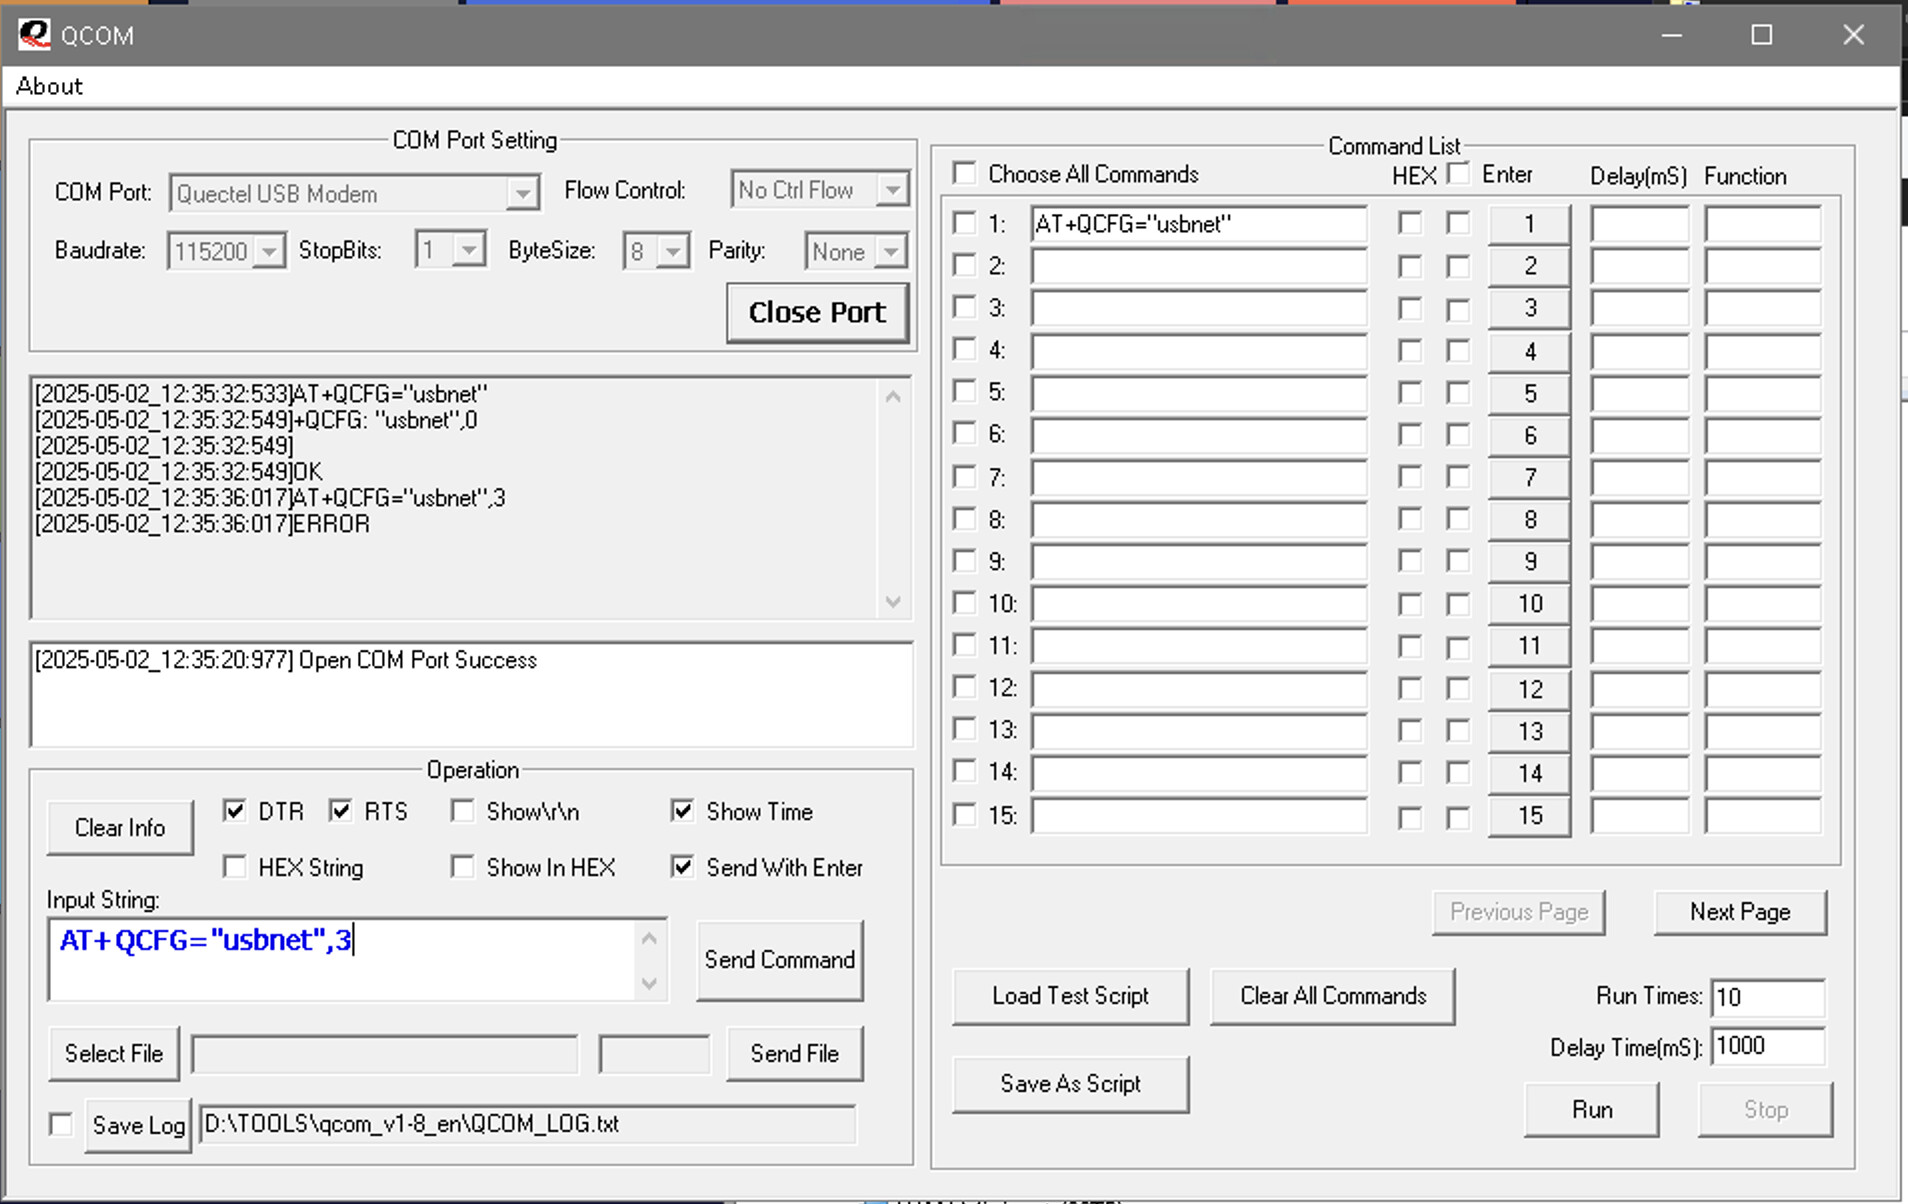The image size is (1908, 1204).
Task: Click the Clear Info button
Action: (120, 828)
